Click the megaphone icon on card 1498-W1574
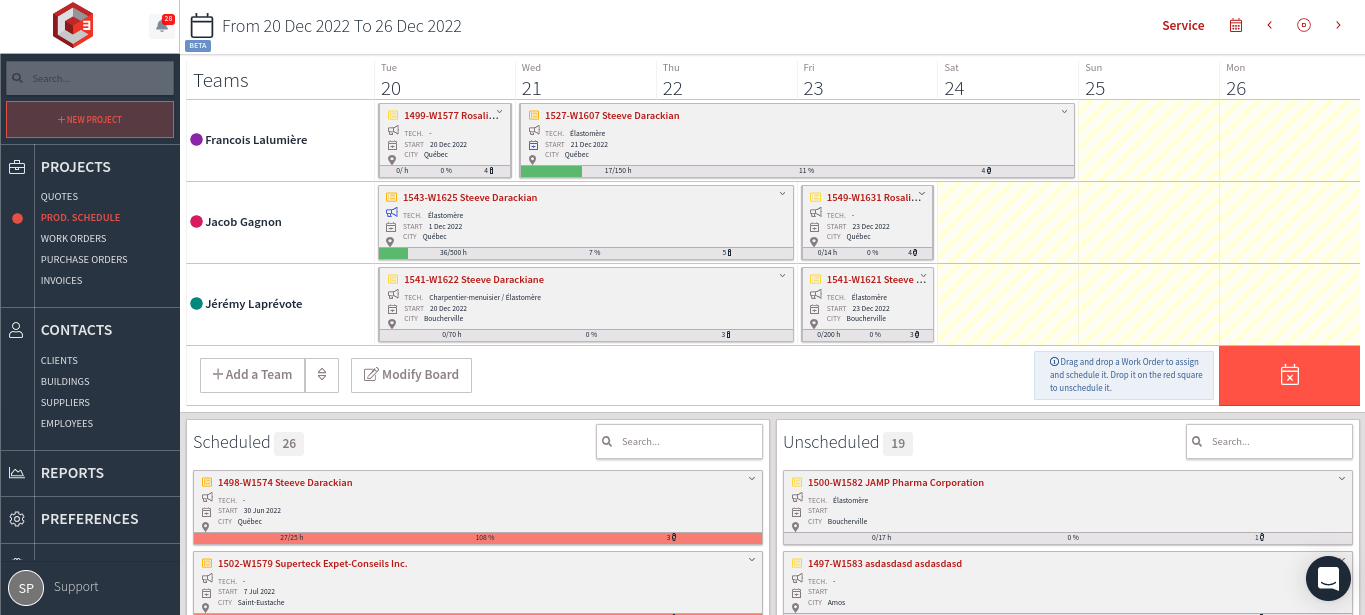This screenshot has width=1365, height=615. tap(207, 498)
